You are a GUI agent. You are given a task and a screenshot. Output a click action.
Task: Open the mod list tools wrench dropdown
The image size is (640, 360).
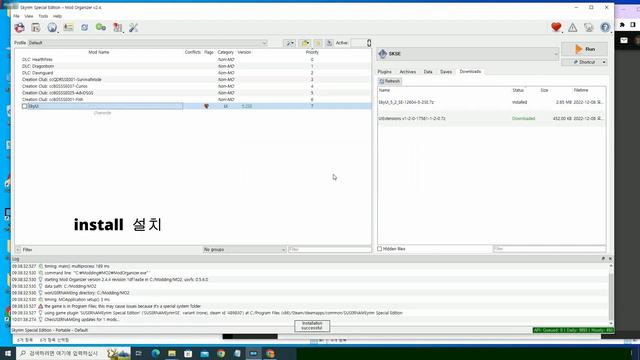(x=290, y=43)
